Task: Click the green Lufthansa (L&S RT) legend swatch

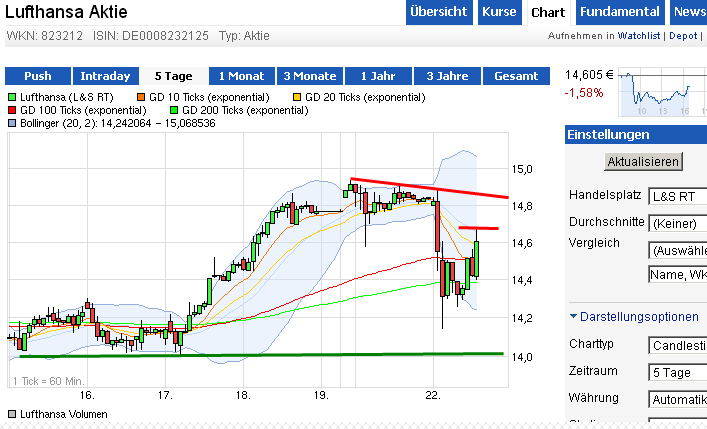Action: (12, 97)
